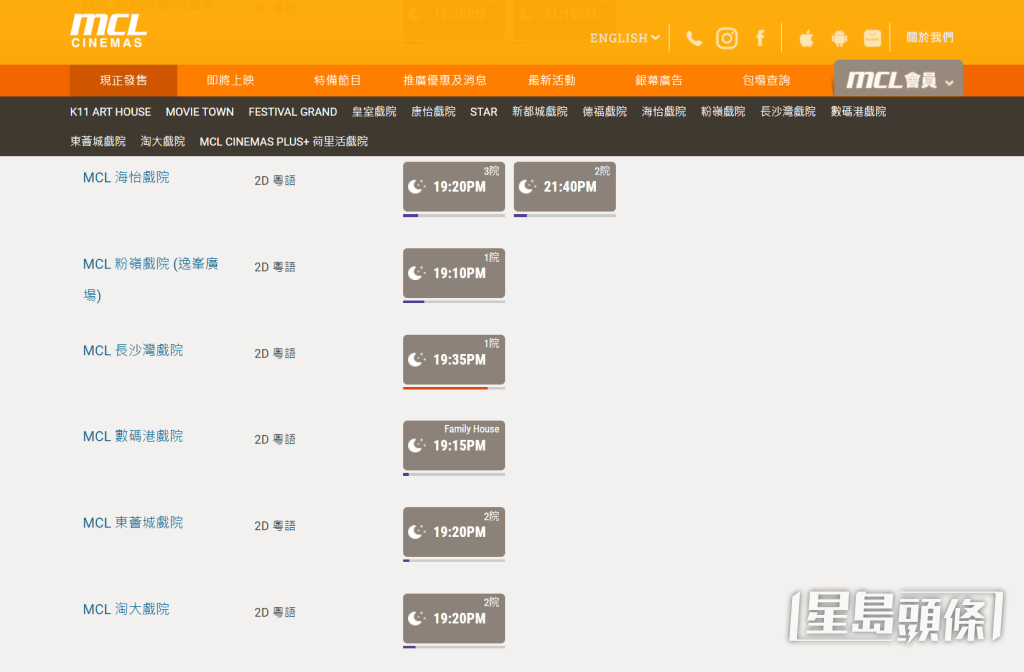
Task: Open MCL 粉嶺戲院 (逸峯廣場) listing link
Action: 151,279
